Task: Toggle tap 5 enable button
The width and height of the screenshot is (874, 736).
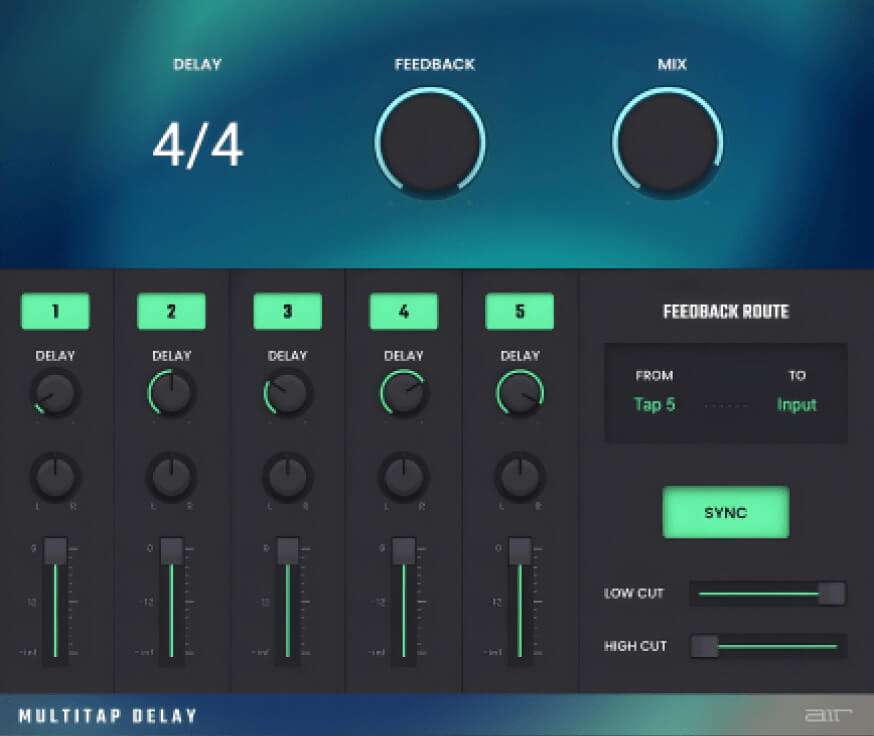Action: pos(519,311)
